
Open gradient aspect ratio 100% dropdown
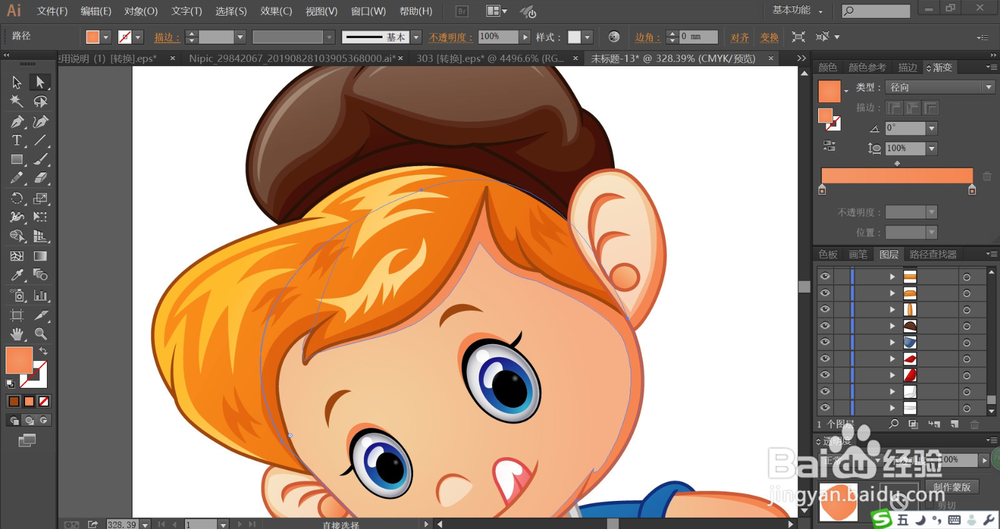[x=932, y=148]
